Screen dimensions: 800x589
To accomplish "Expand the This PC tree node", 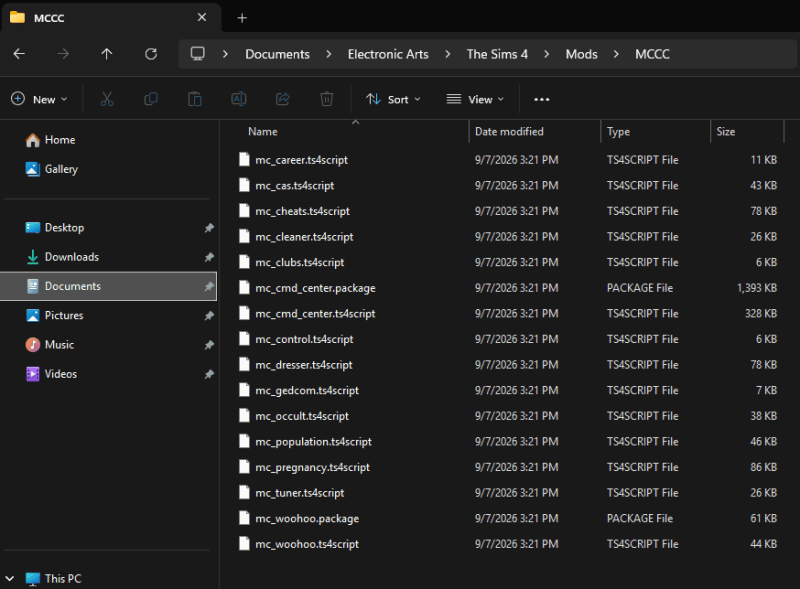I will click(10, 578).
